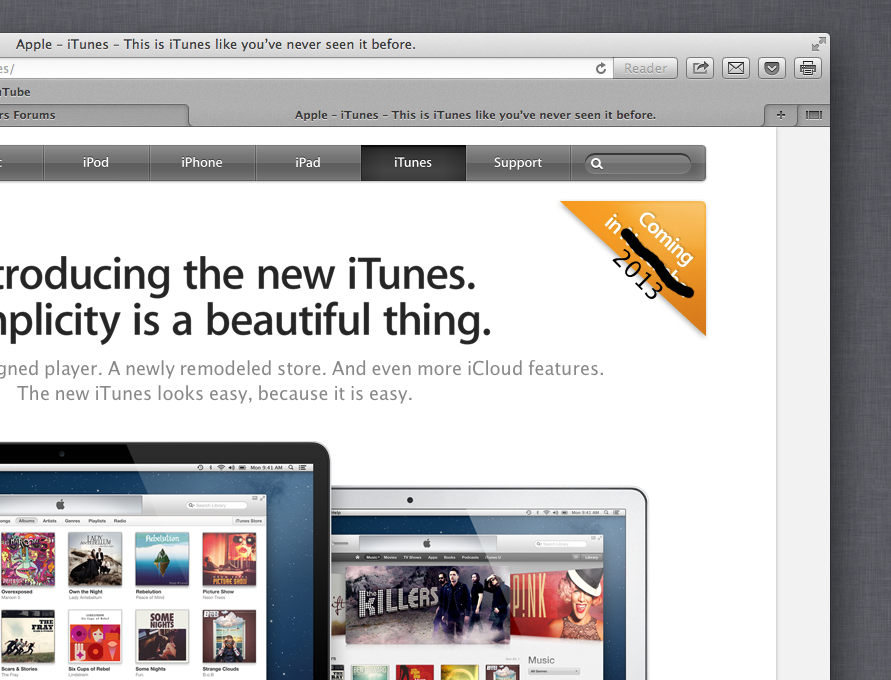Click the iTunes Store button in library
Viewport: 891px width, 680px height.
[x=248, y=521]
